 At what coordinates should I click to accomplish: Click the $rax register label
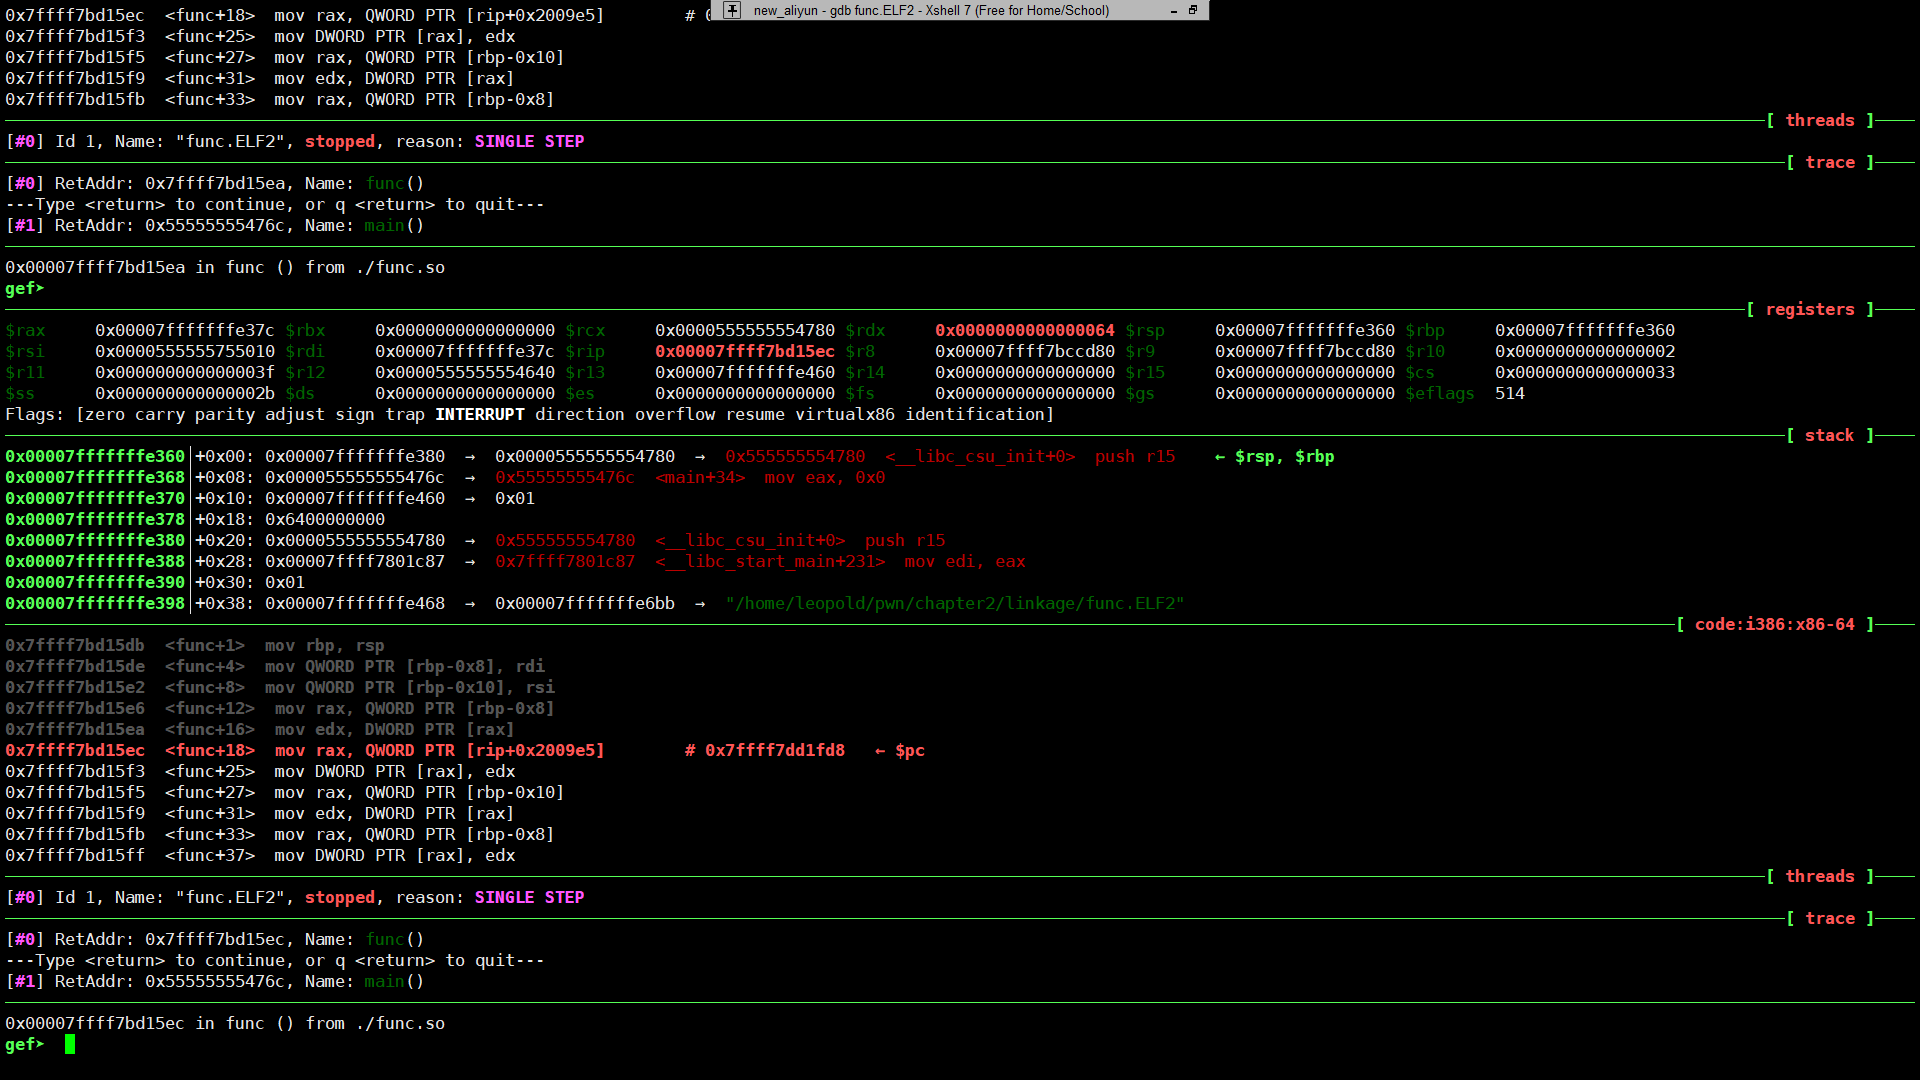[25, 330]
